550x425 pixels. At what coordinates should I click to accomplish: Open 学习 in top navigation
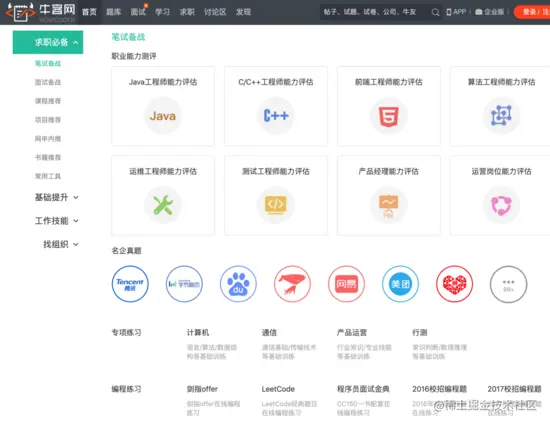click(x=162, y=12)
